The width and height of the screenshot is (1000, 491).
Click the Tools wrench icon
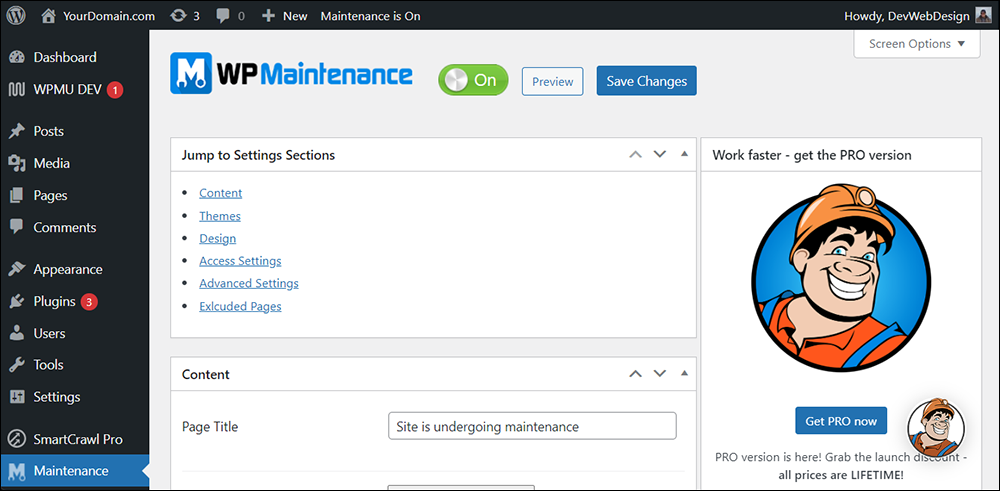pos(17,365)
